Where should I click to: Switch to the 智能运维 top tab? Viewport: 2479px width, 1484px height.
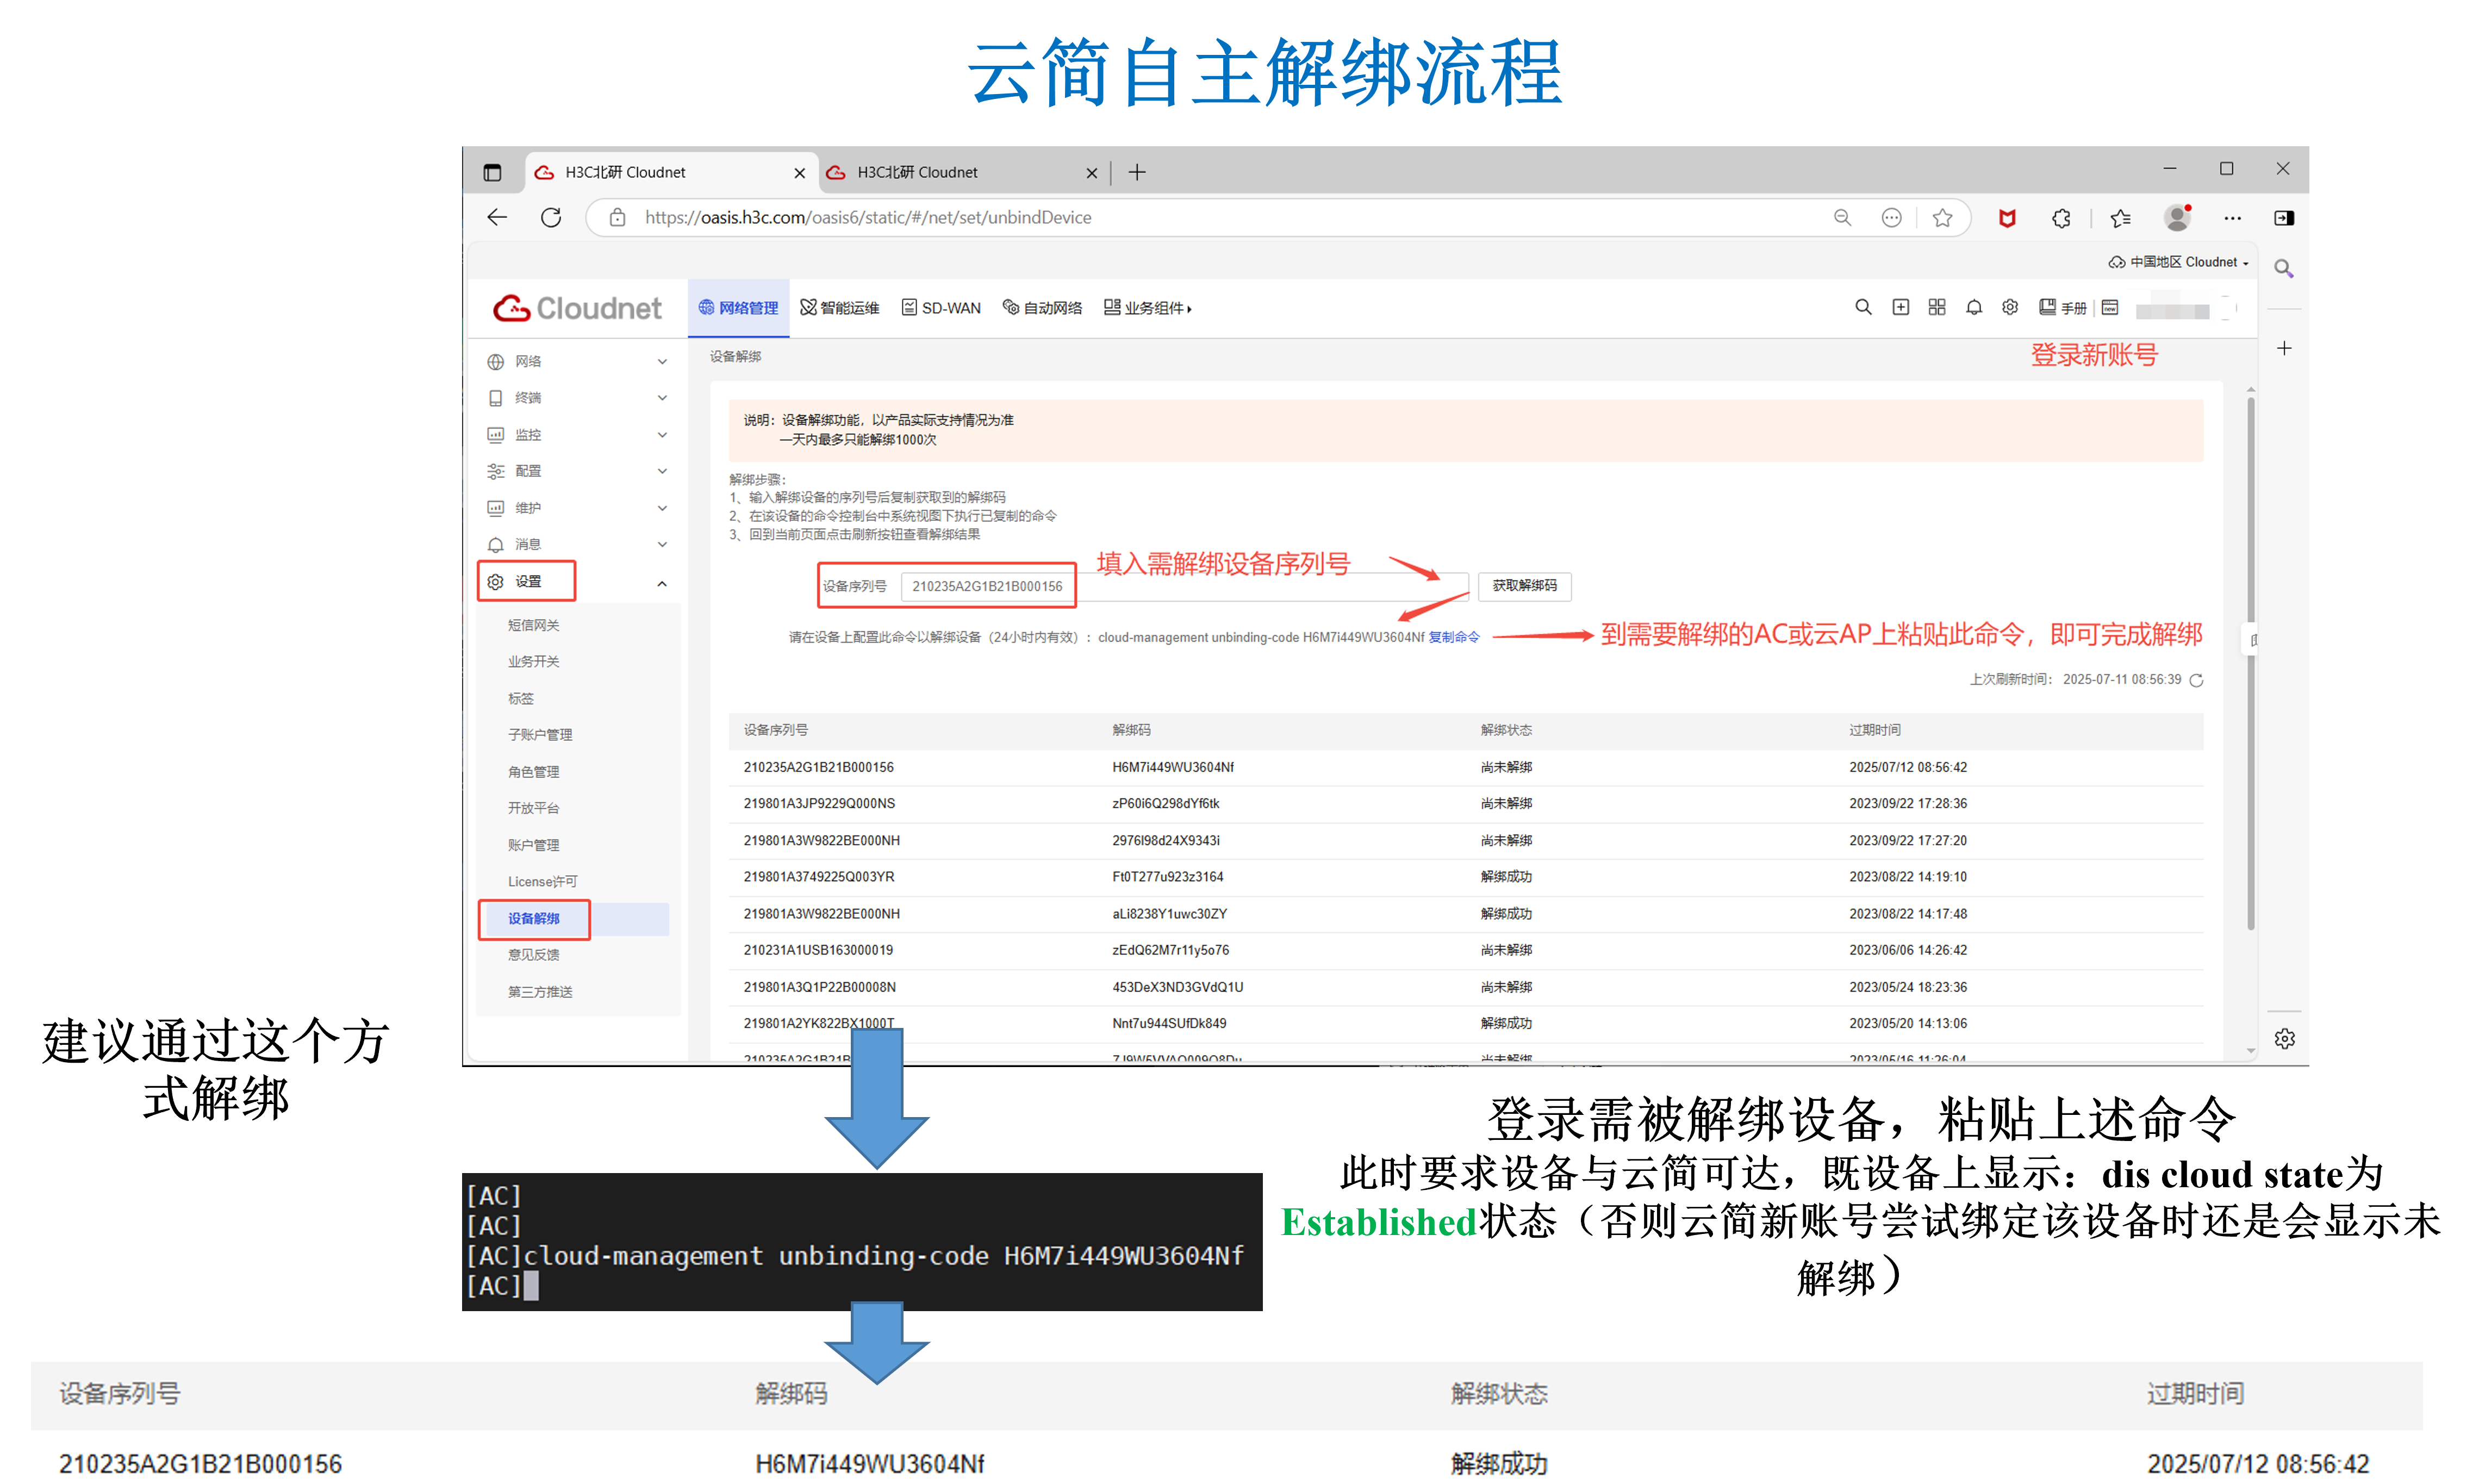840,308
